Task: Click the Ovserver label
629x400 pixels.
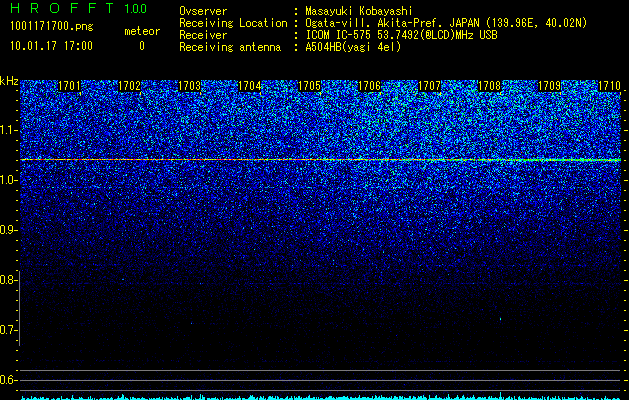Action: pyautogui.click(x=203, y=11)
